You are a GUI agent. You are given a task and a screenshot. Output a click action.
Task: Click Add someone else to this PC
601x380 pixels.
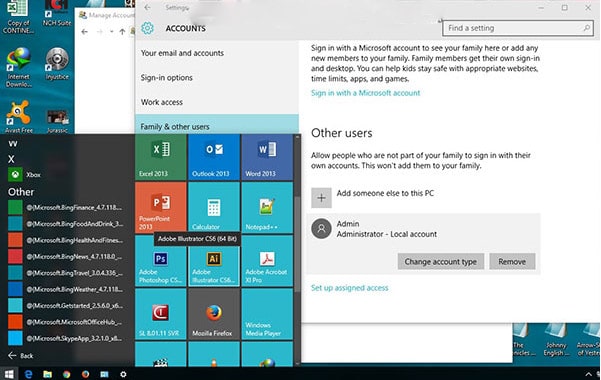point(385,193)
